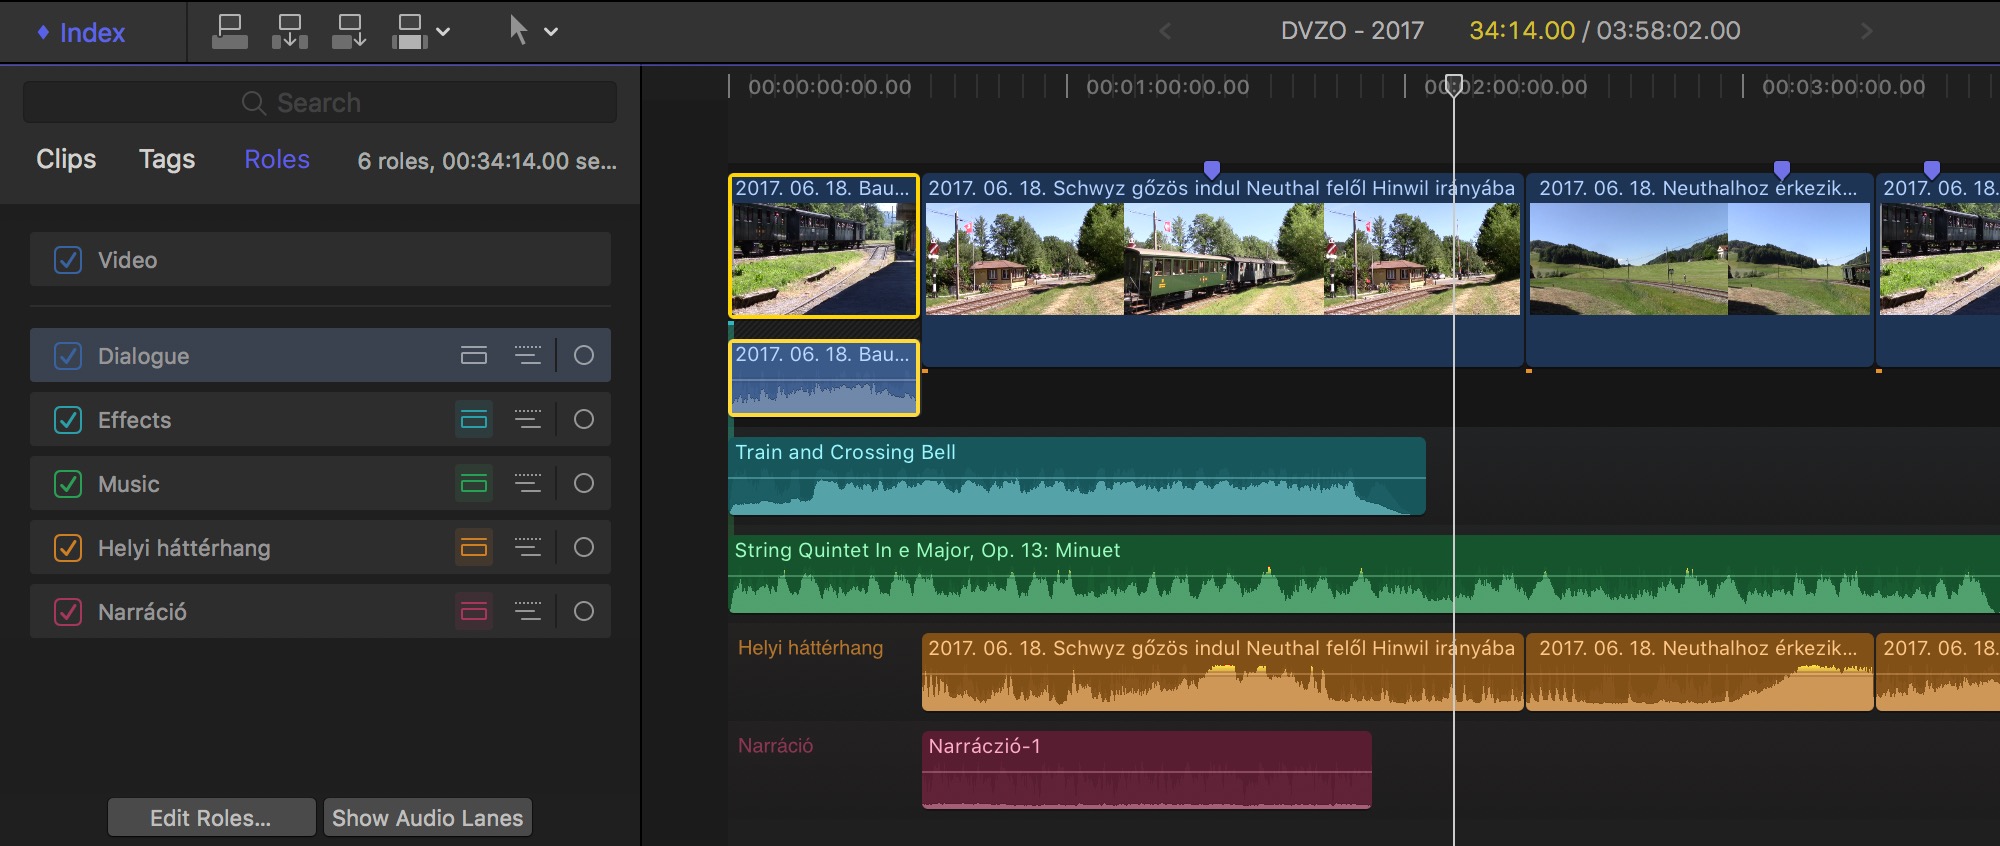Click the 00:01:00:00.00 ruler timecode
The image size is (2000, 846).
pyautogui.click(x=1168, y=87)
